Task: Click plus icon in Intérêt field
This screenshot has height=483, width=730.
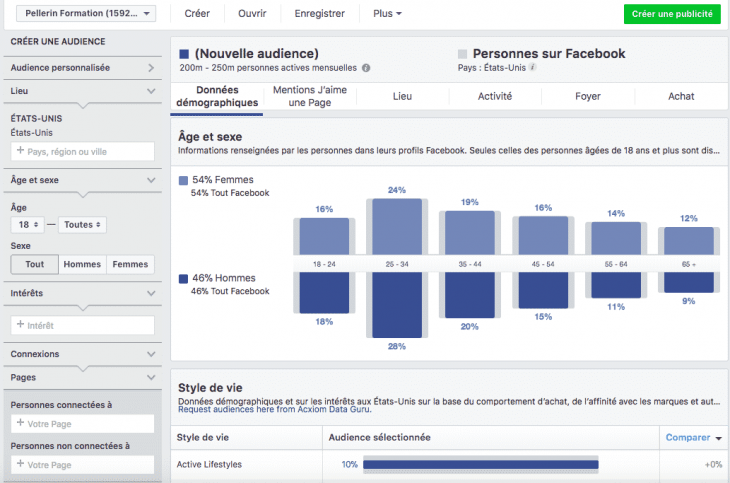Action: (x=21, y=325)
